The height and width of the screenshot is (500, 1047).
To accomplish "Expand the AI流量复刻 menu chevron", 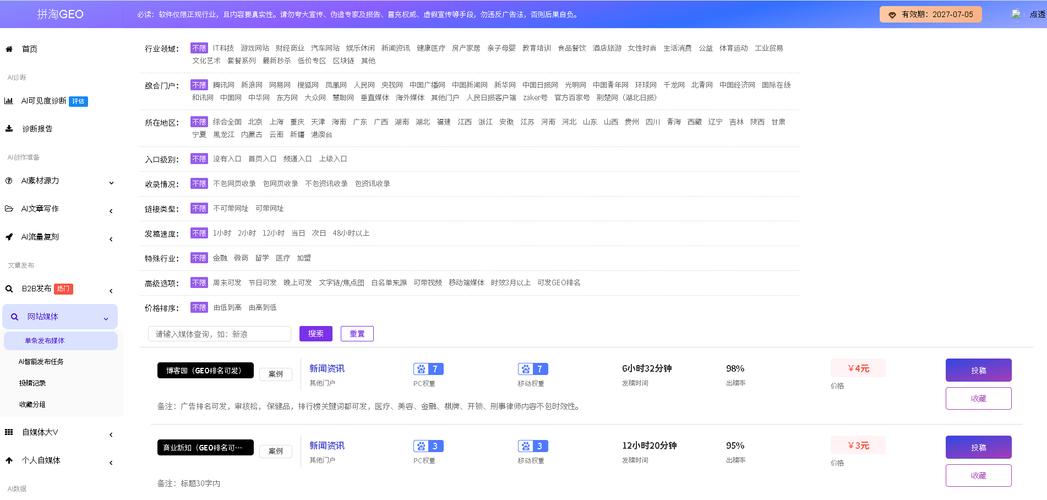I will click(111, 239).
